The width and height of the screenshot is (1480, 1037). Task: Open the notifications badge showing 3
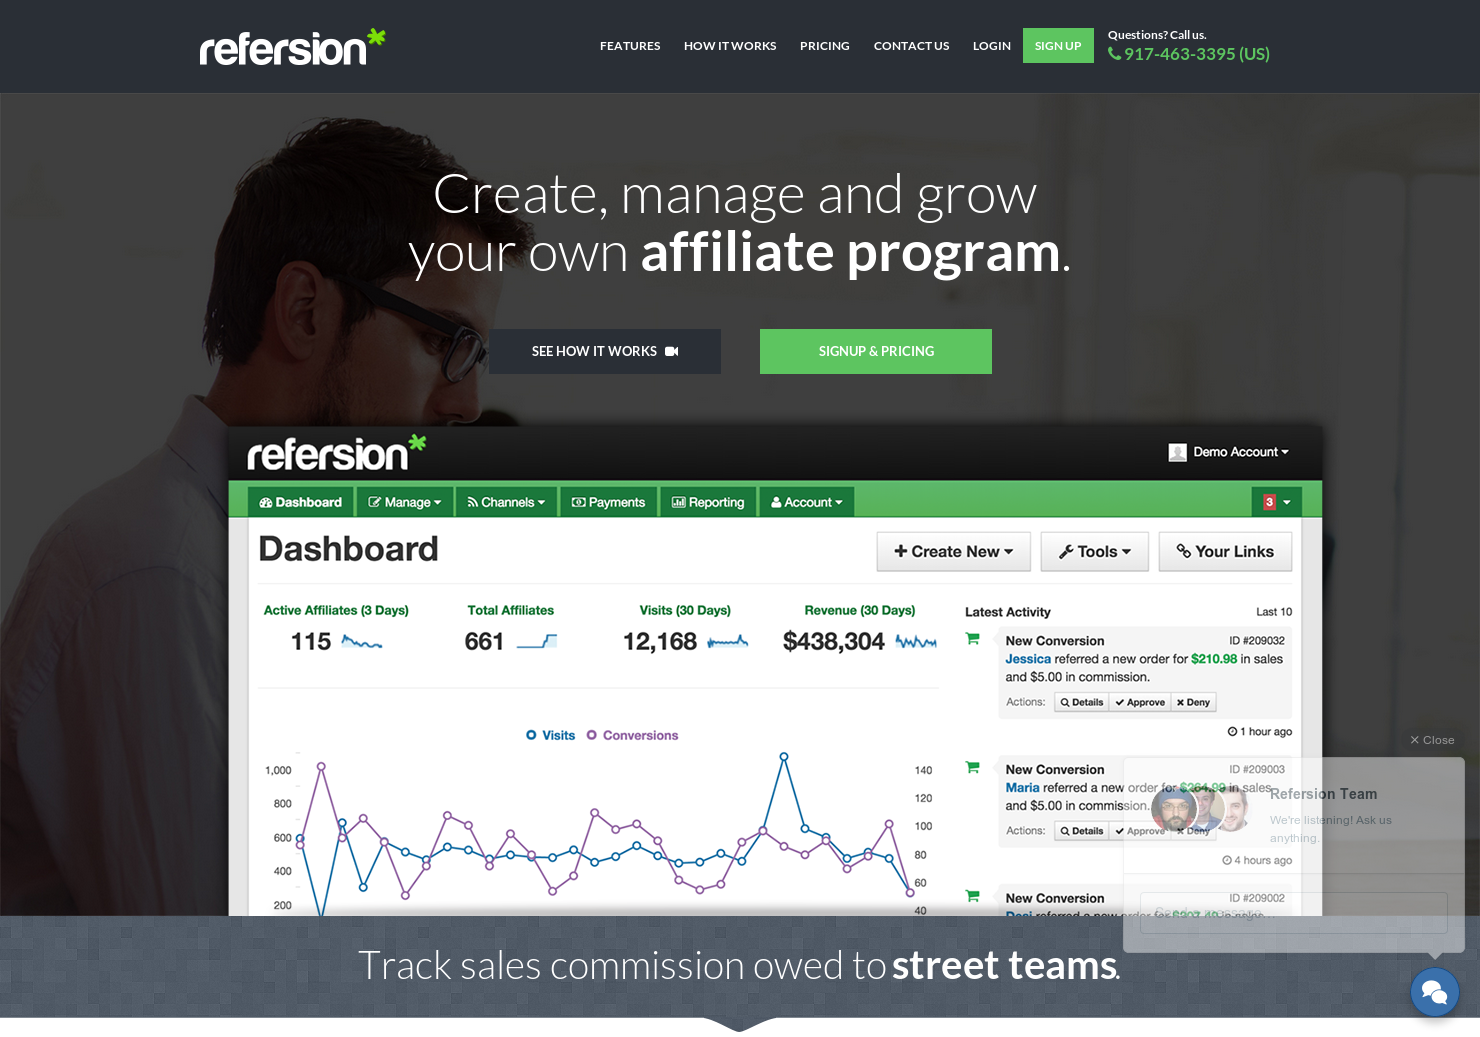point(1276,502)
